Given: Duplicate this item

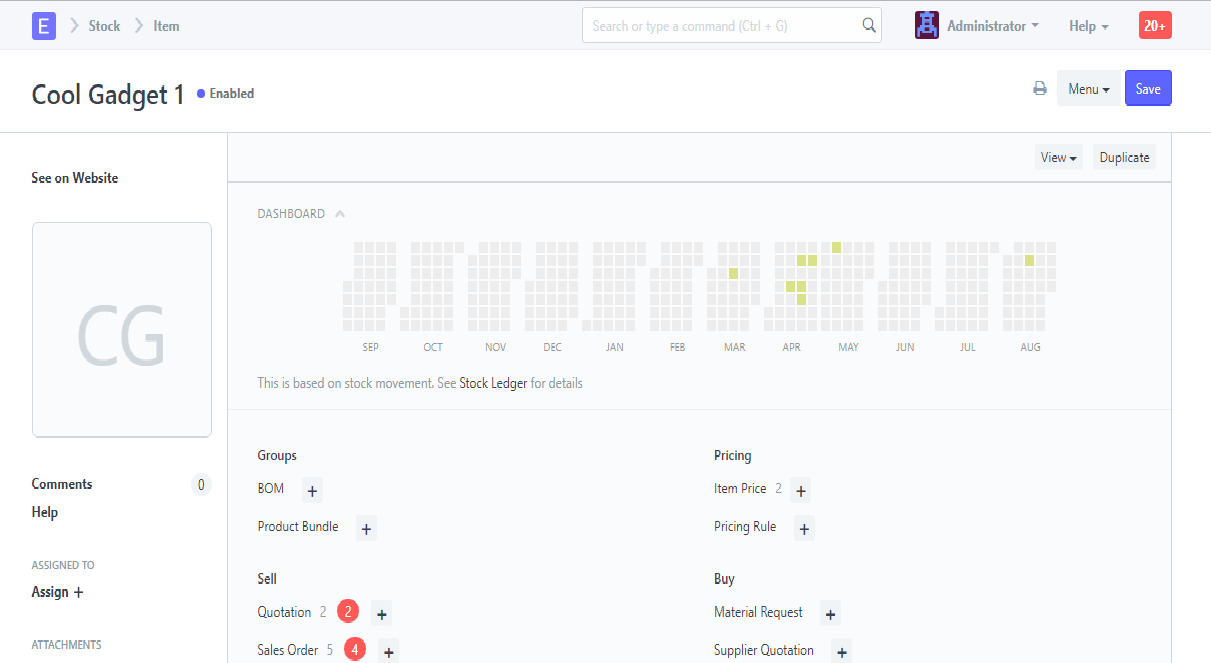Looking at the screenshot, I should pos(1124,157).
